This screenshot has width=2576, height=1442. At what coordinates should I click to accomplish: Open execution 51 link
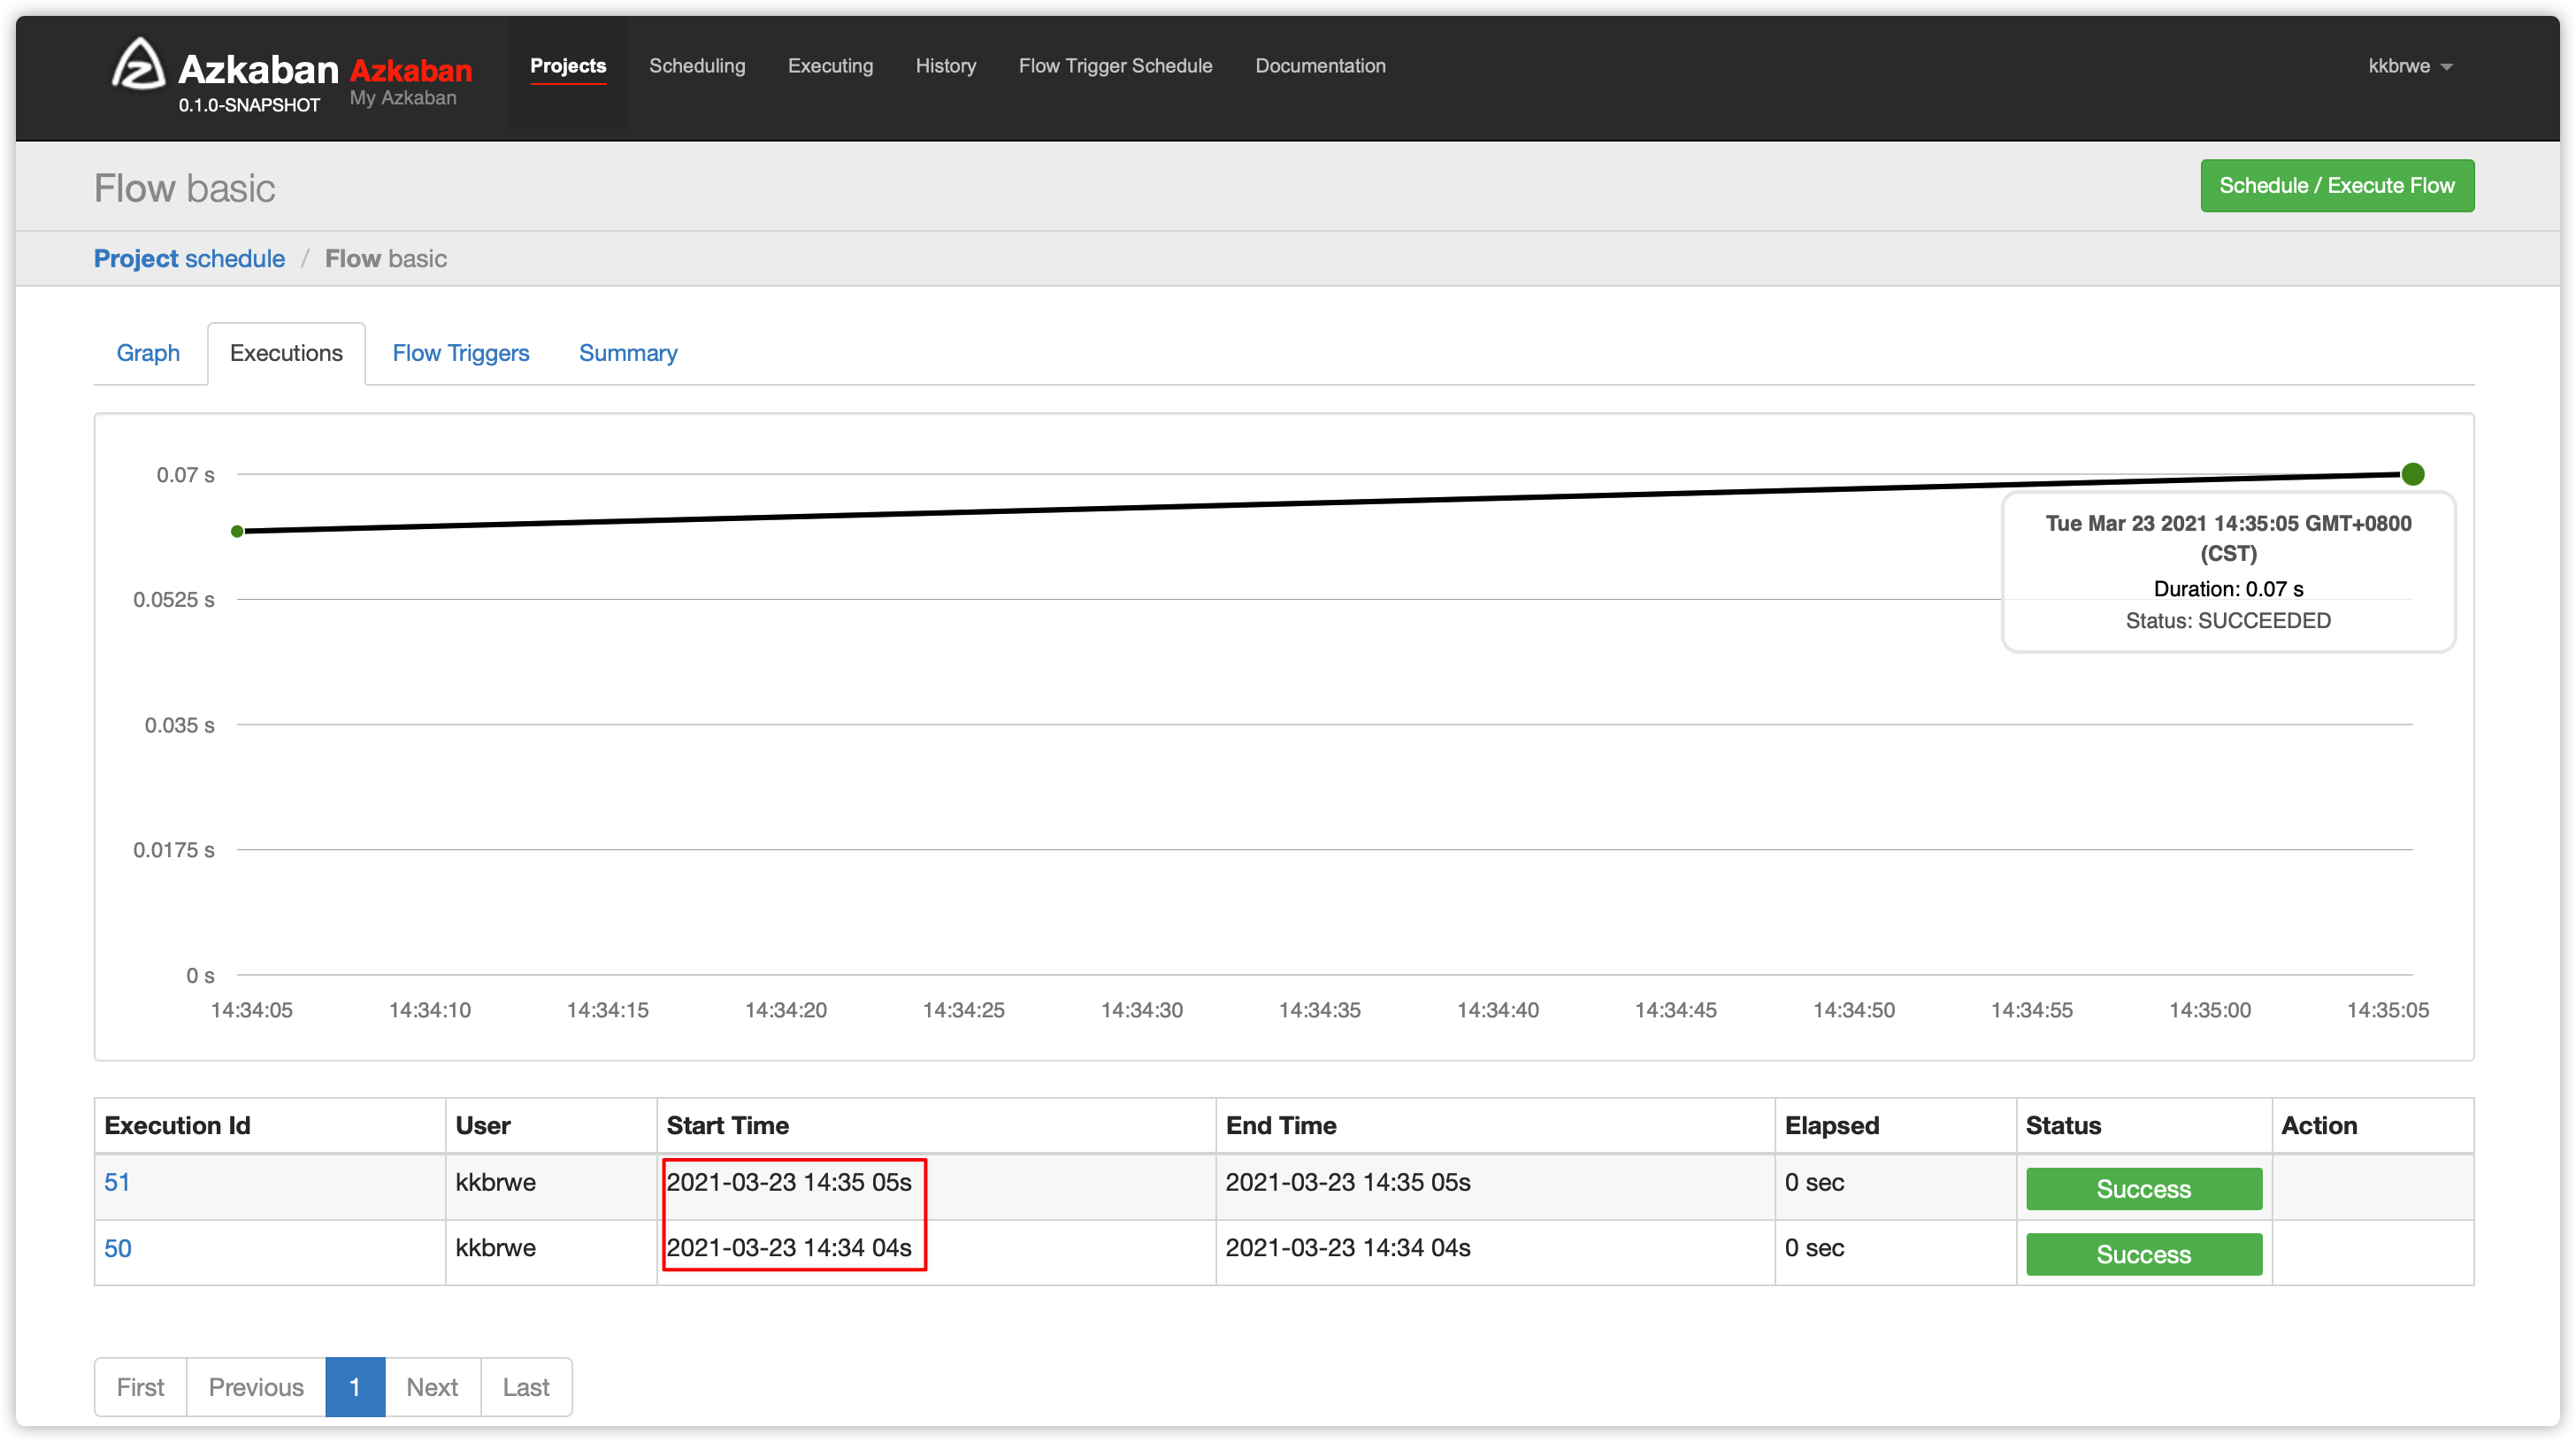[x=117, y=1182]
